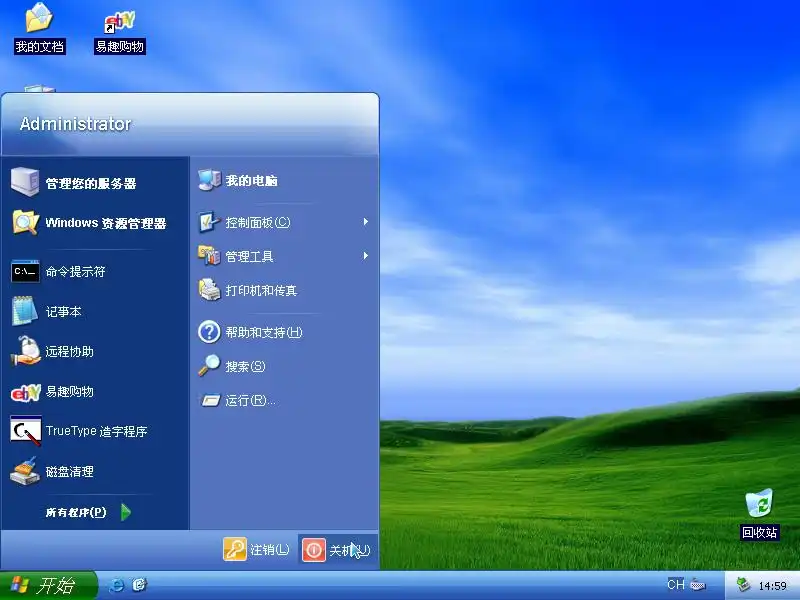The height and width of the screenshot is (600, 800).
Task: Click the 开始 start button
Action: (x=48, y=585)
